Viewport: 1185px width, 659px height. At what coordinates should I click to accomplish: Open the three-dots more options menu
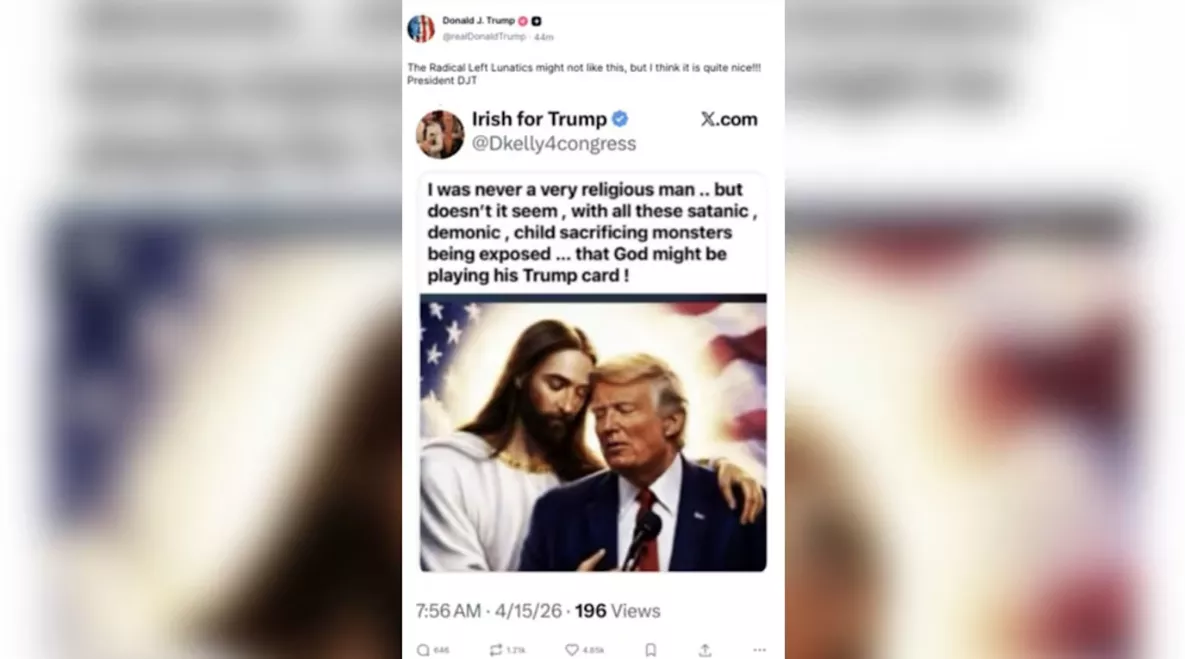(760, 650)
